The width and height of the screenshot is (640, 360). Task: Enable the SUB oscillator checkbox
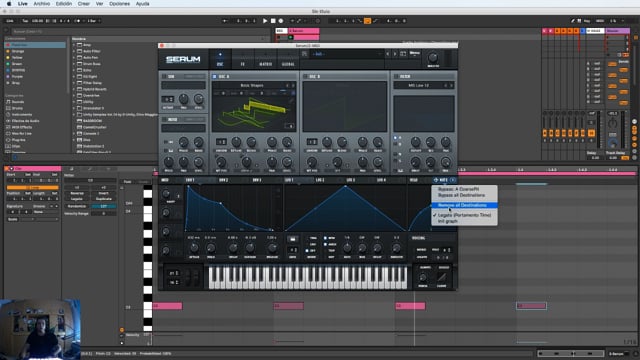(x=164, y=76)
